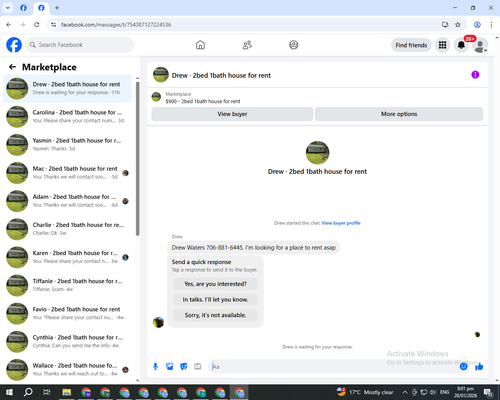Open account avatar menu
The image size is (500, 400).
click(x=480, y=46)
